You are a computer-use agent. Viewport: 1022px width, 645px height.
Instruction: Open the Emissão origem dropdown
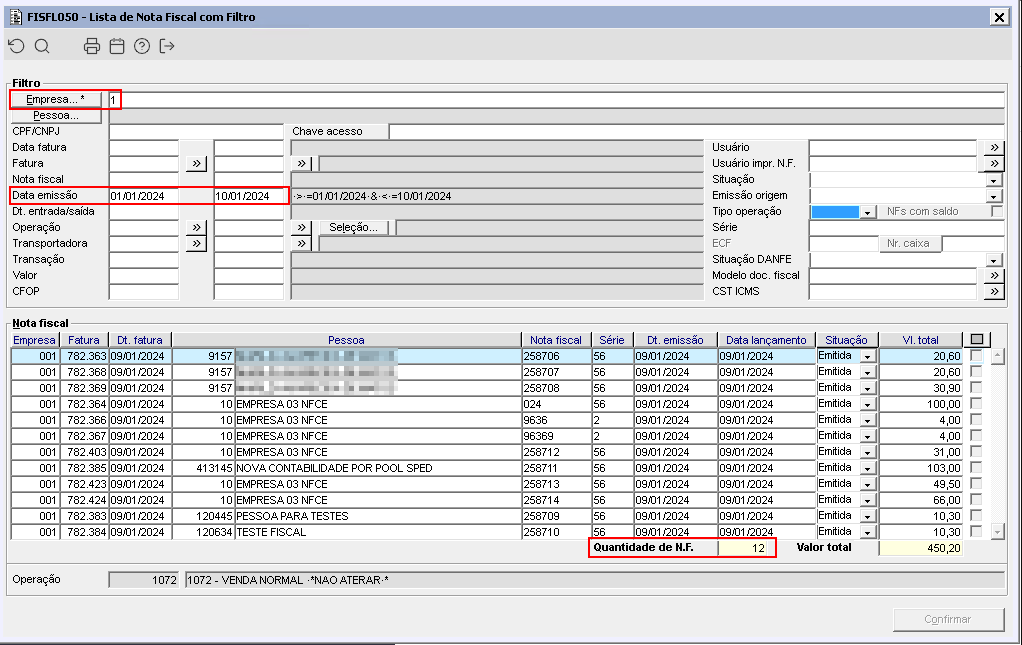click(x=993, y=196)
